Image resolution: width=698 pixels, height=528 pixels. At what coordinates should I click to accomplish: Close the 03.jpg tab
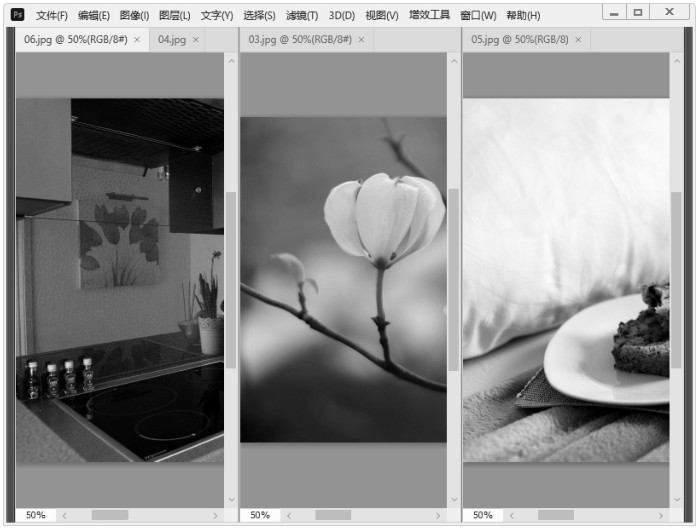click(361, 40)
